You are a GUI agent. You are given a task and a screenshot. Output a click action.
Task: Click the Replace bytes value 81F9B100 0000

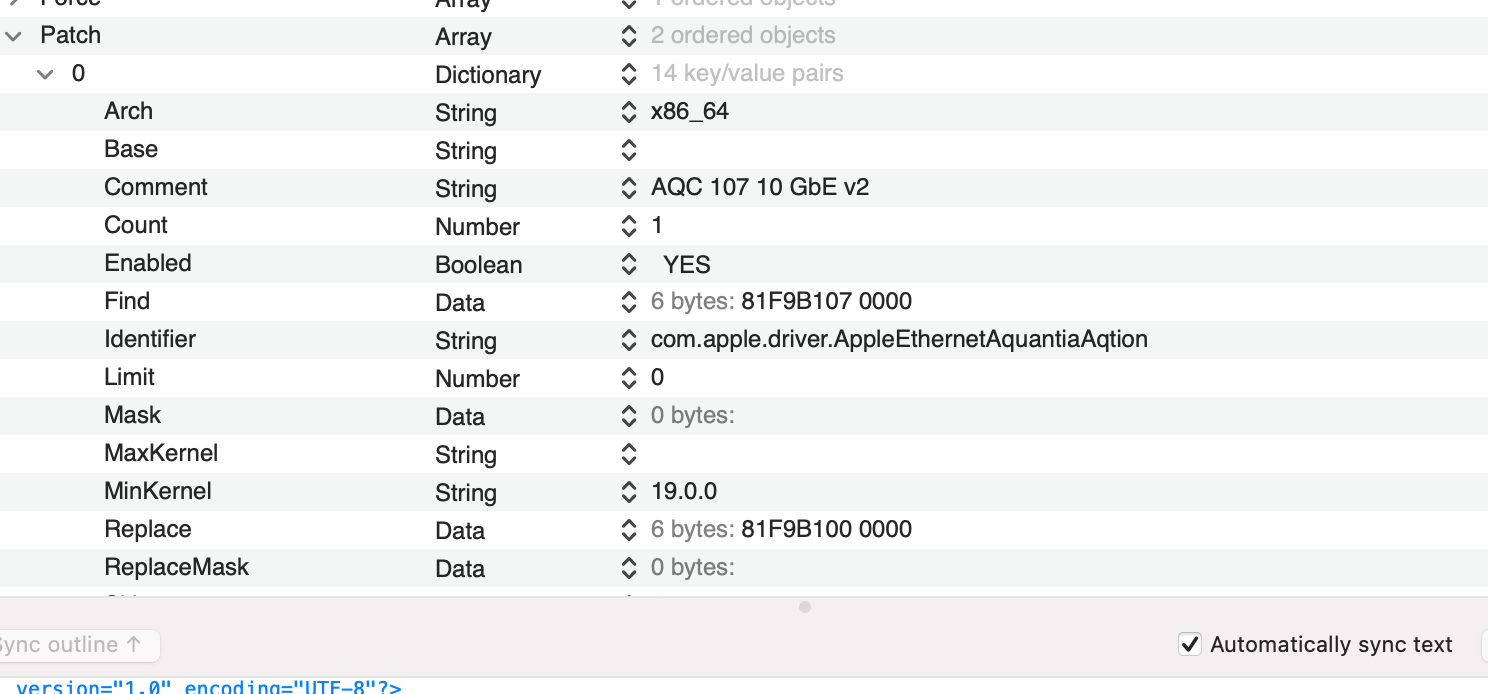pos(826,529)
